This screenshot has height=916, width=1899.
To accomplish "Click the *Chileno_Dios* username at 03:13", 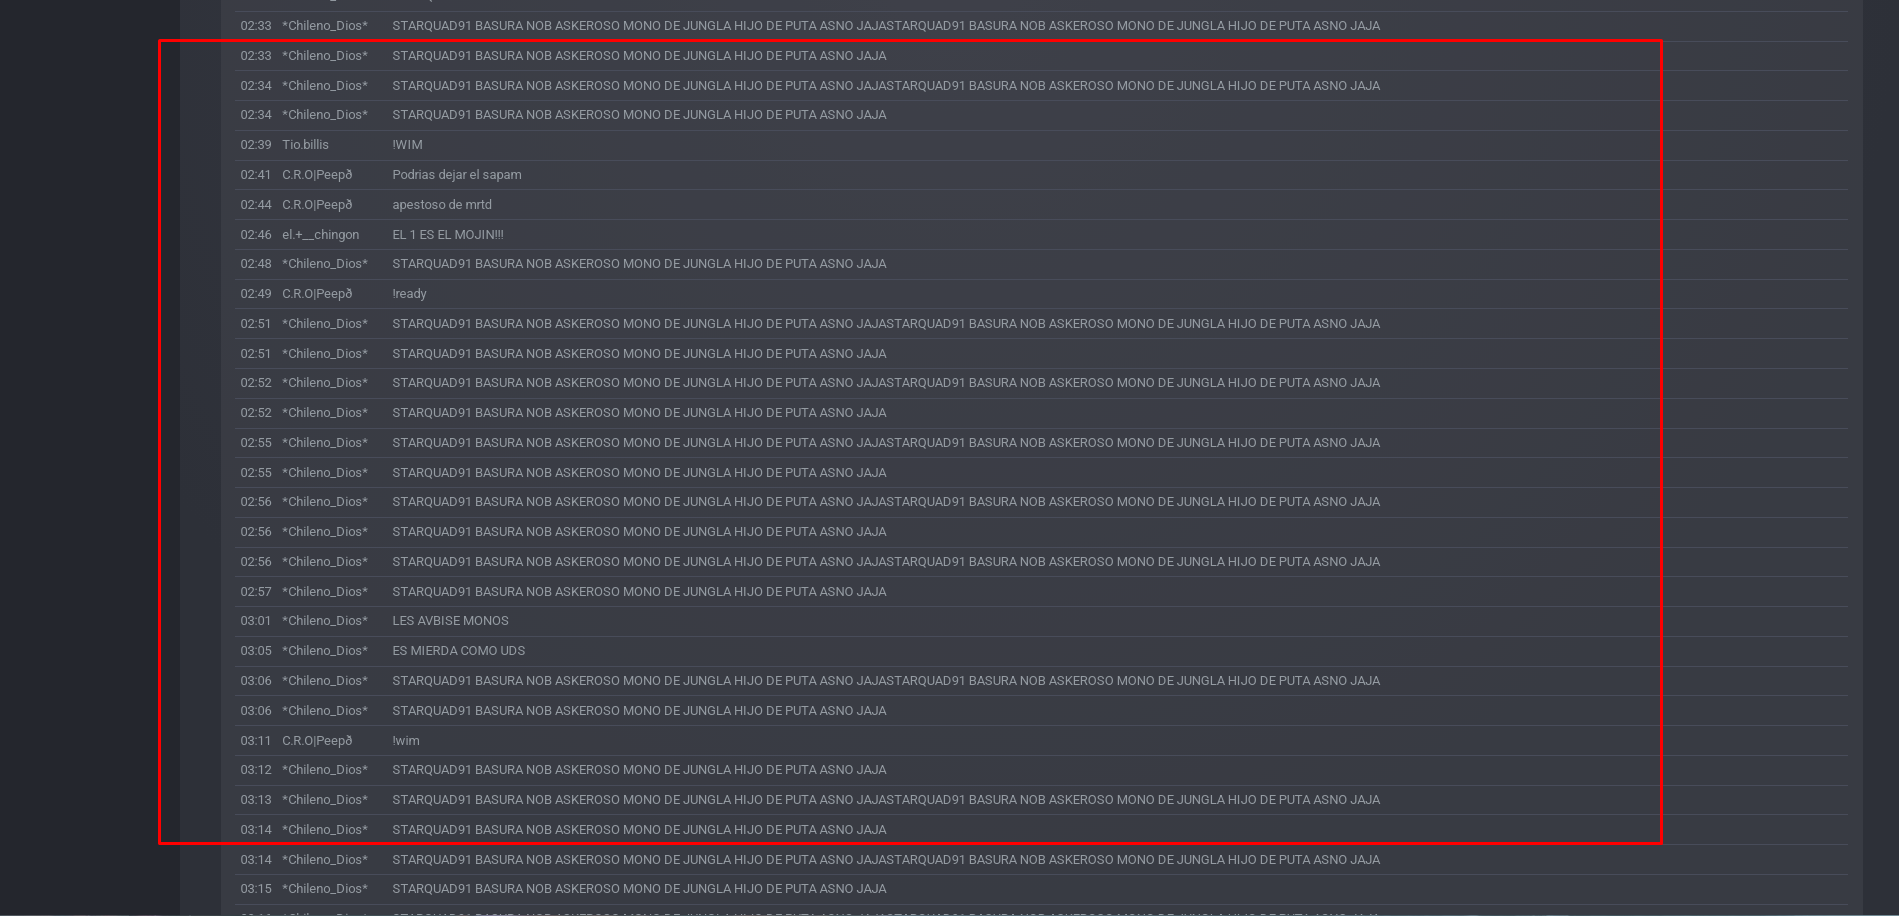I will click(x=325, y=800).
